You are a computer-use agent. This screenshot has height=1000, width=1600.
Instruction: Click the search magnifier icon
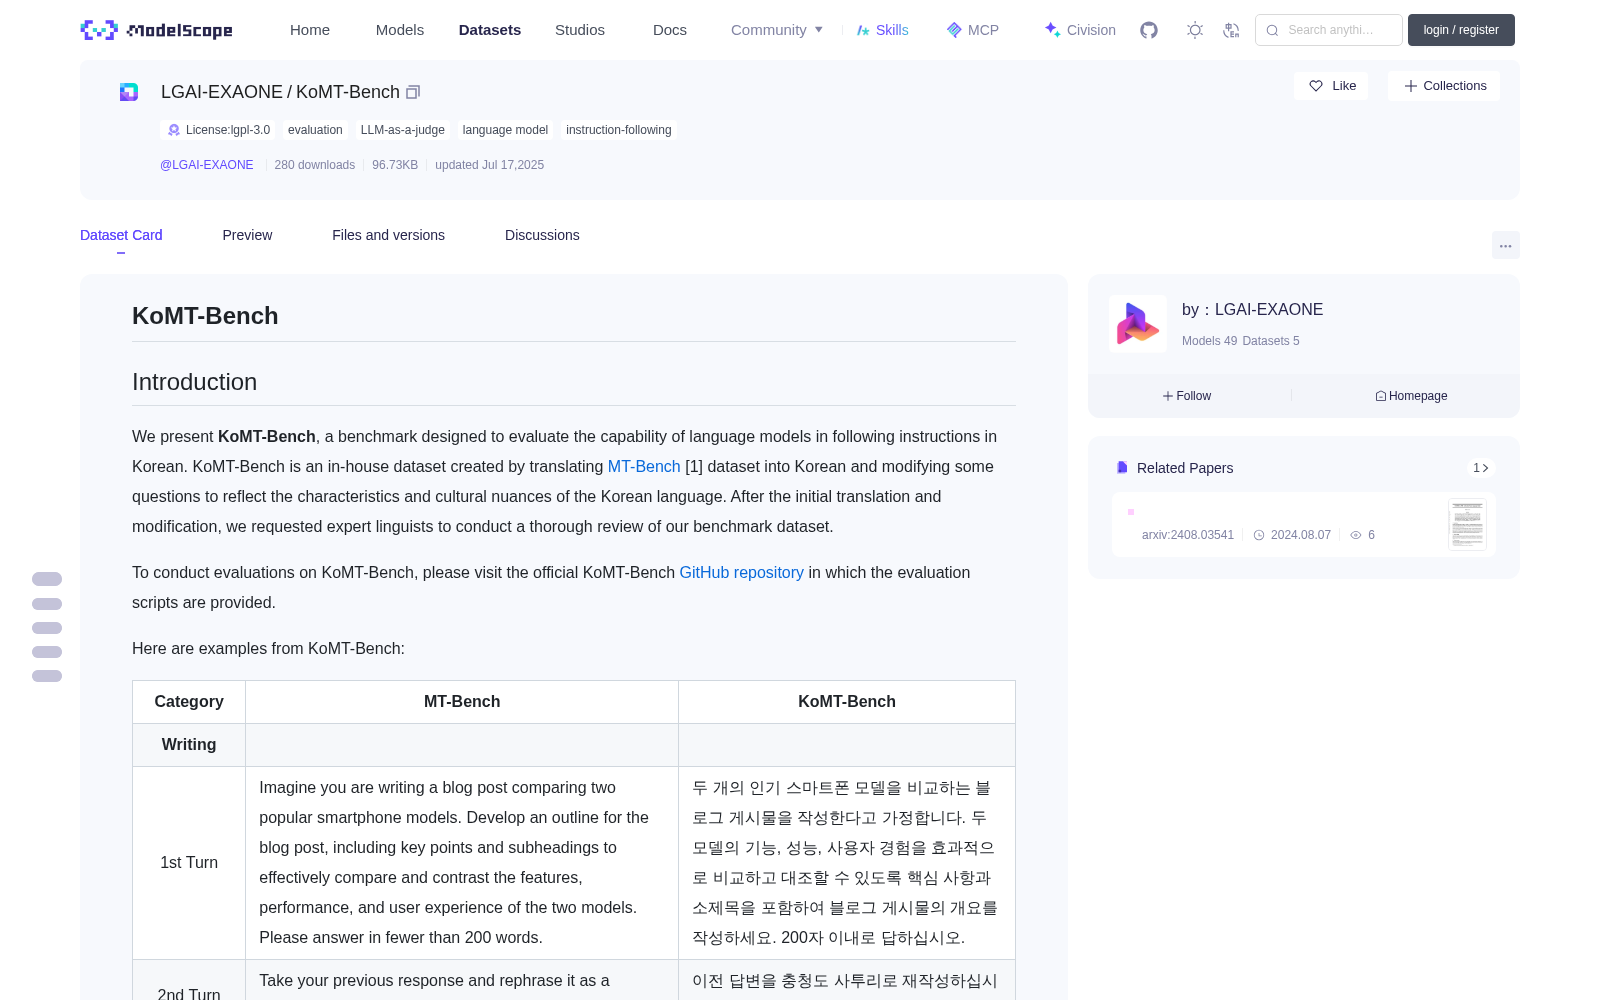[x=1272, y=30]
